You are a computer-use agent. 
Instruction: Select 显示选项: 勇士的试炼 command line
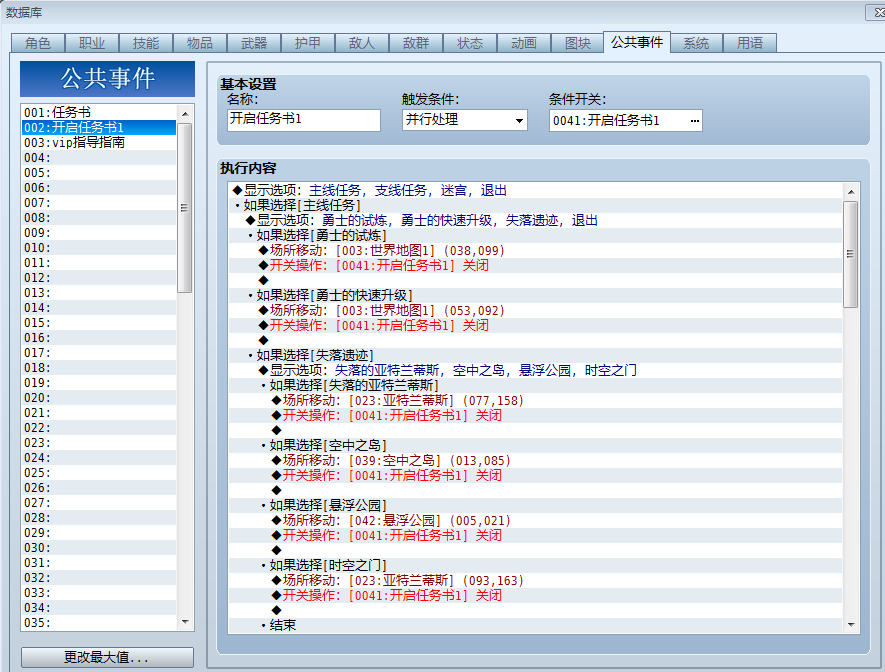tap(535, 221)
